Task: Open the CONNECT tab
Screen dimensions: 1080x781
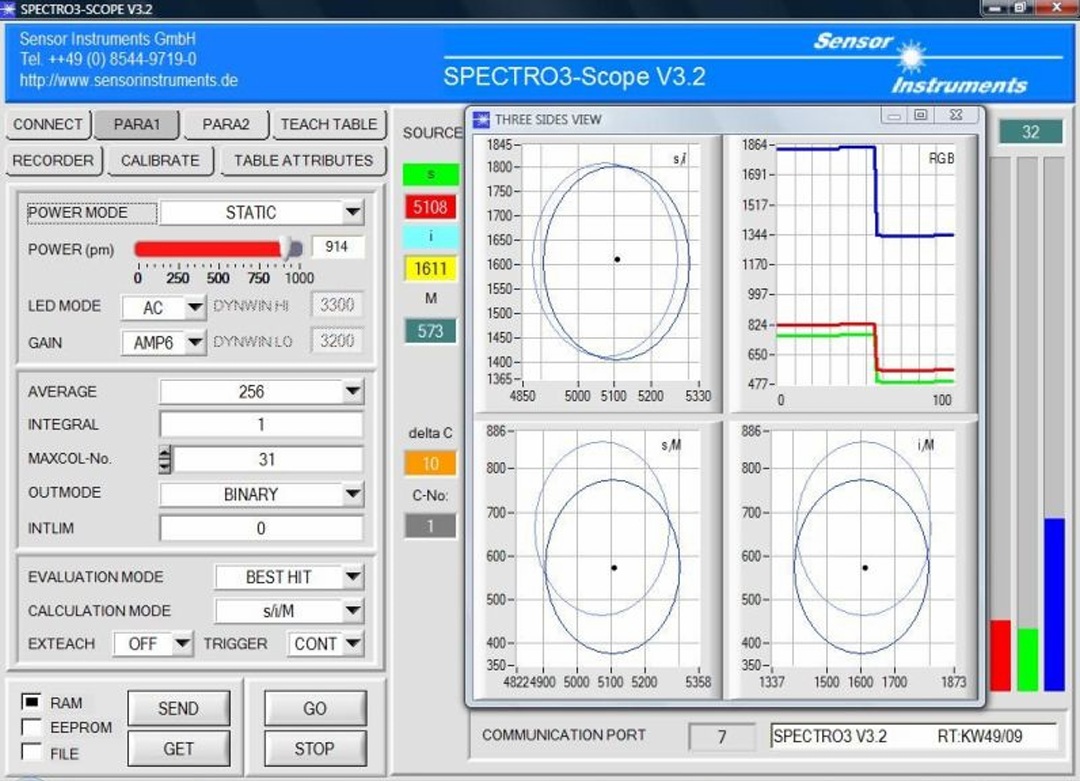Action: (48, 125)
